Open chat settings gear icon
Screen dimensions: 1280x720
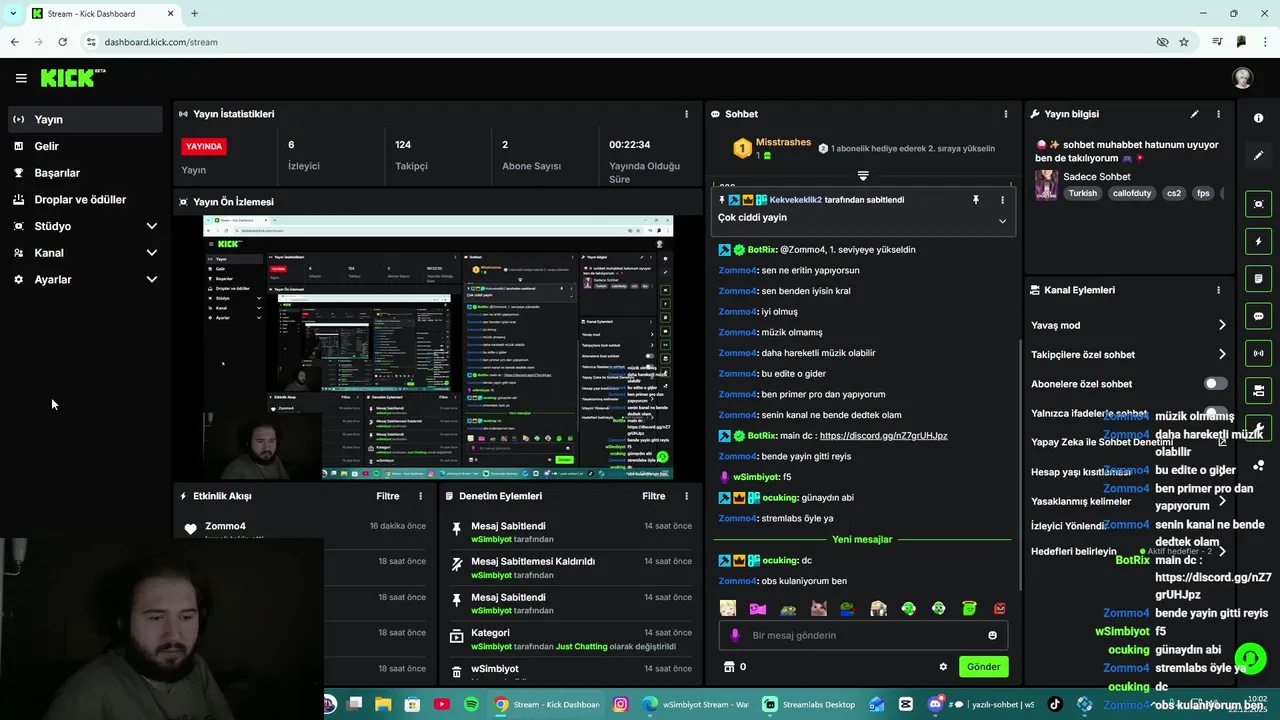point(943,667)
